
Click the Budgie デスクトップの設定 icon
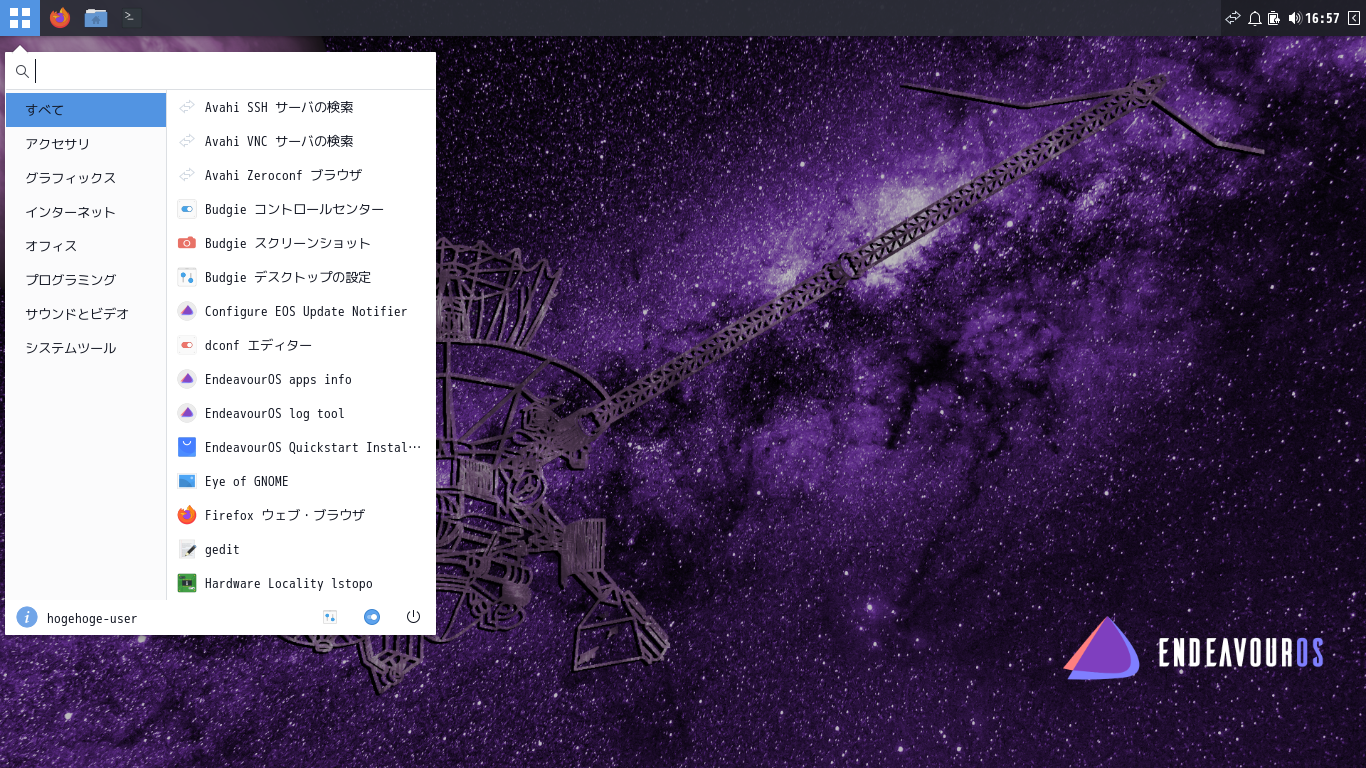(x=187, y=277)
